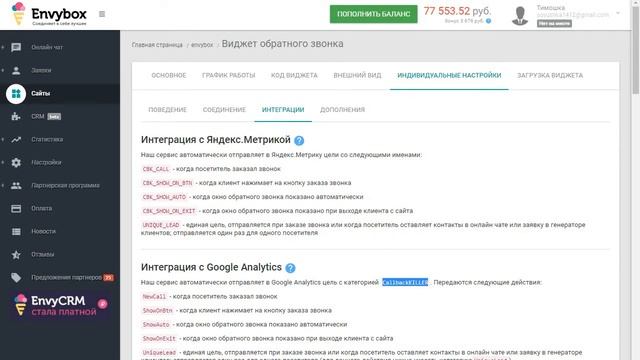
Task: Click the CBK_SHOW_AUTO goal code
Action: pyautogui.click(x=164, y=197)
